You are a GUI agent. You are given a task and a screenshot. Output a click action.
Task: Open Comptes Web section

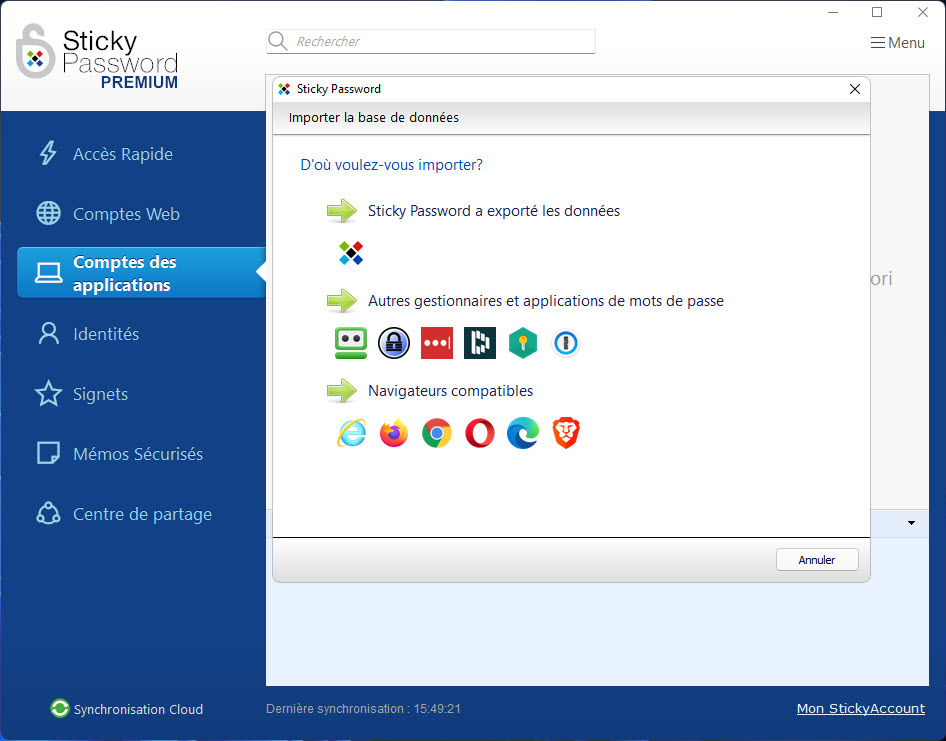pos(126,214)
